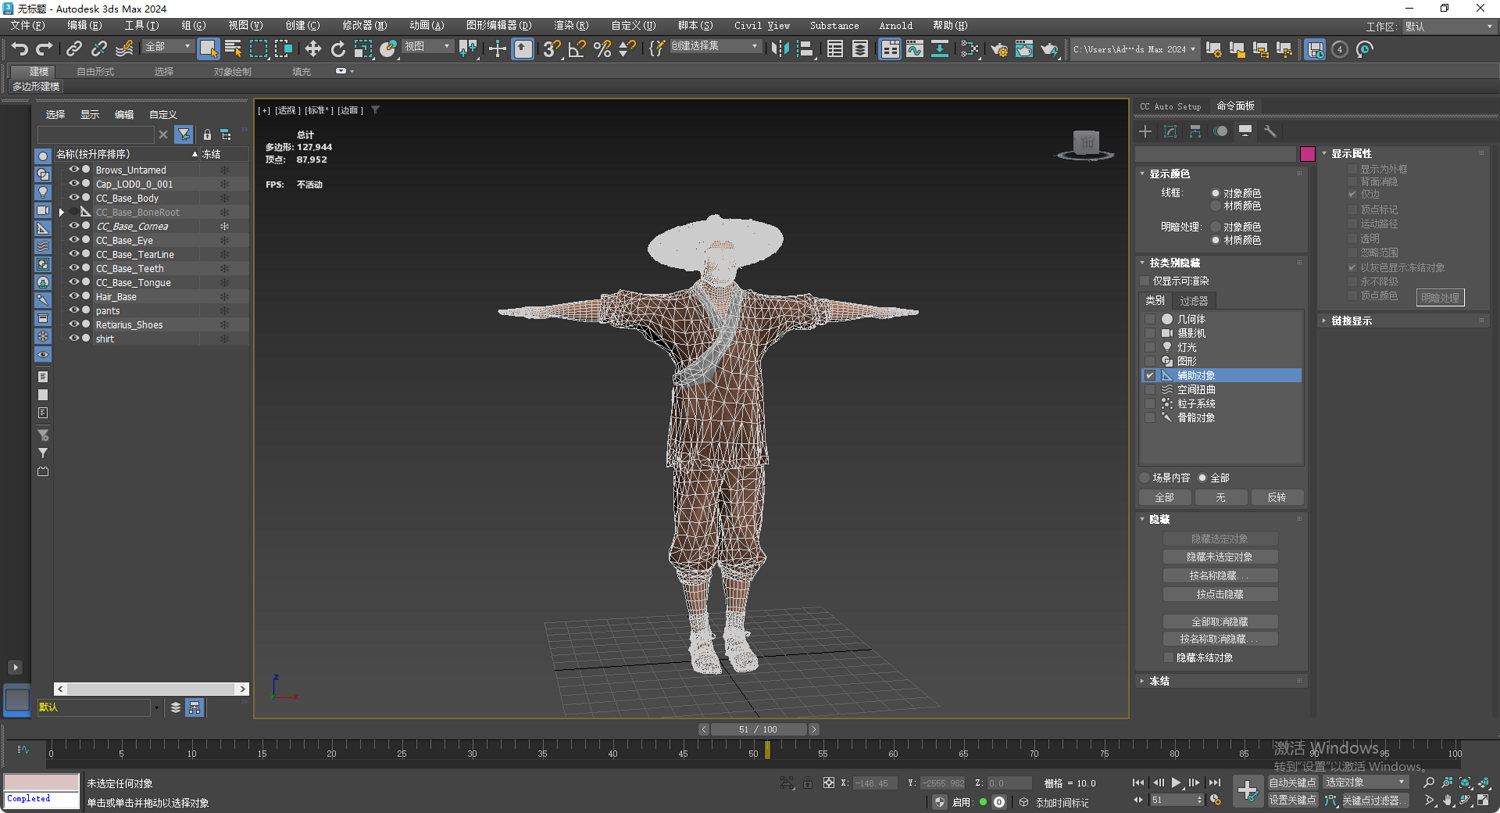The height and width of the screenshot is (813, 1500).
Task: Click the 隐藏未选定对象 button
Action: (1220, 557)
